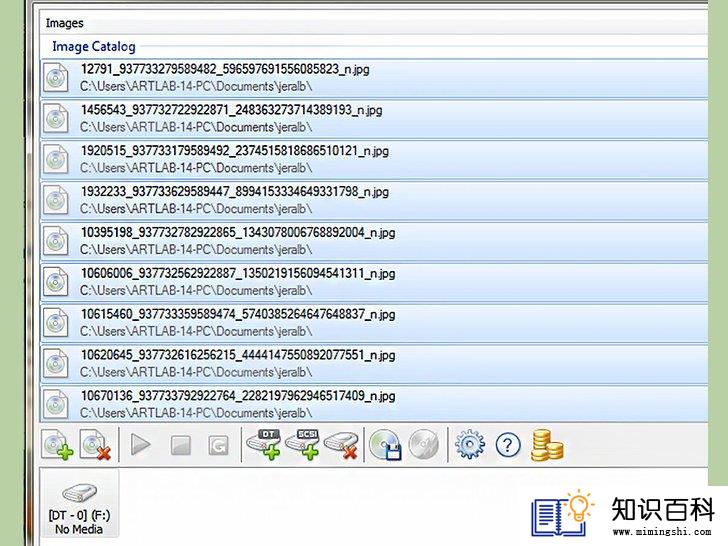The image size is (728, 546).
Task: Click the Mount play button icon
Action: 140,445
